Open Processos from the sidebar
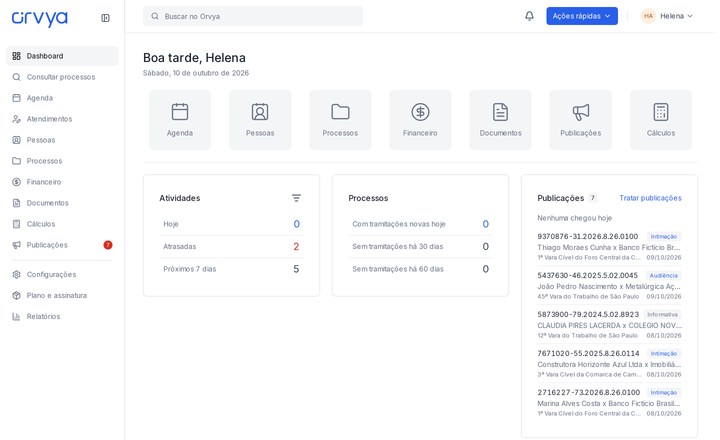 click(x=62, y=161)
